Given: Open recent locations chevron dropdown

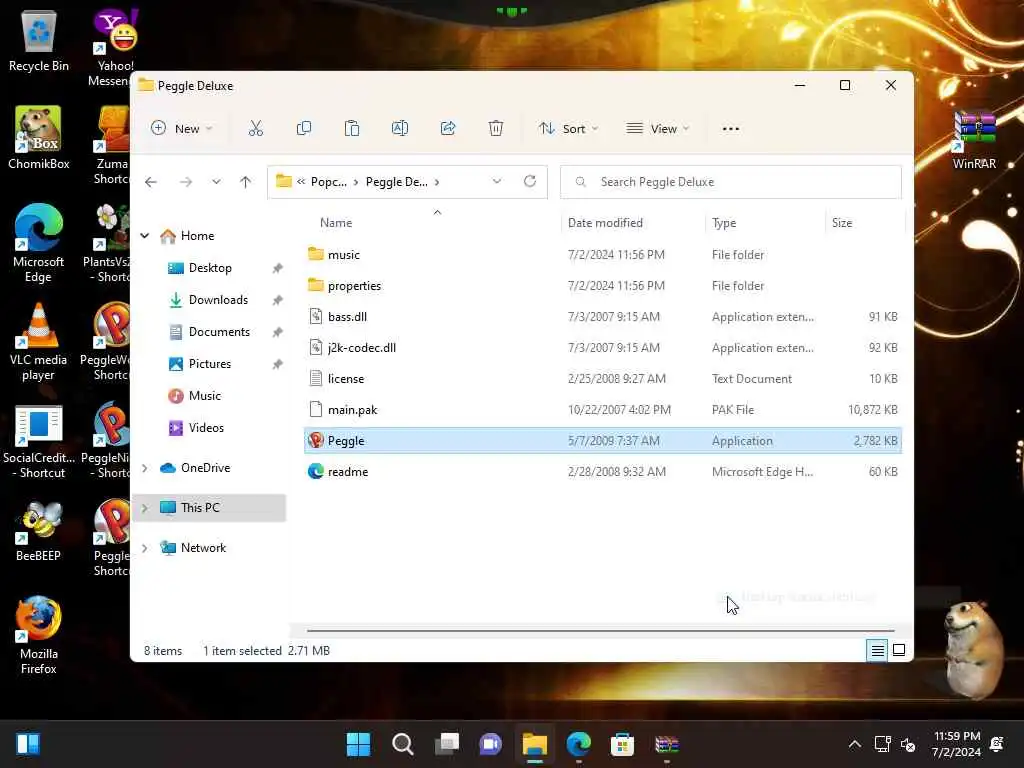Looking at the screenshot, I should [x=216, y=182].
